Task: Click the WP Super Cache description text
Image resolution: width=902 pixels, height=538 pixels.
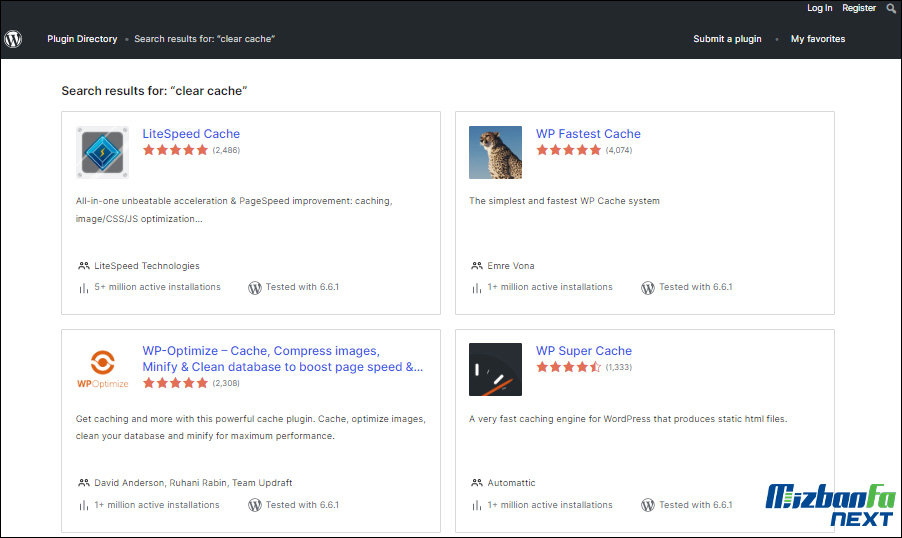Action: point(628,419)
